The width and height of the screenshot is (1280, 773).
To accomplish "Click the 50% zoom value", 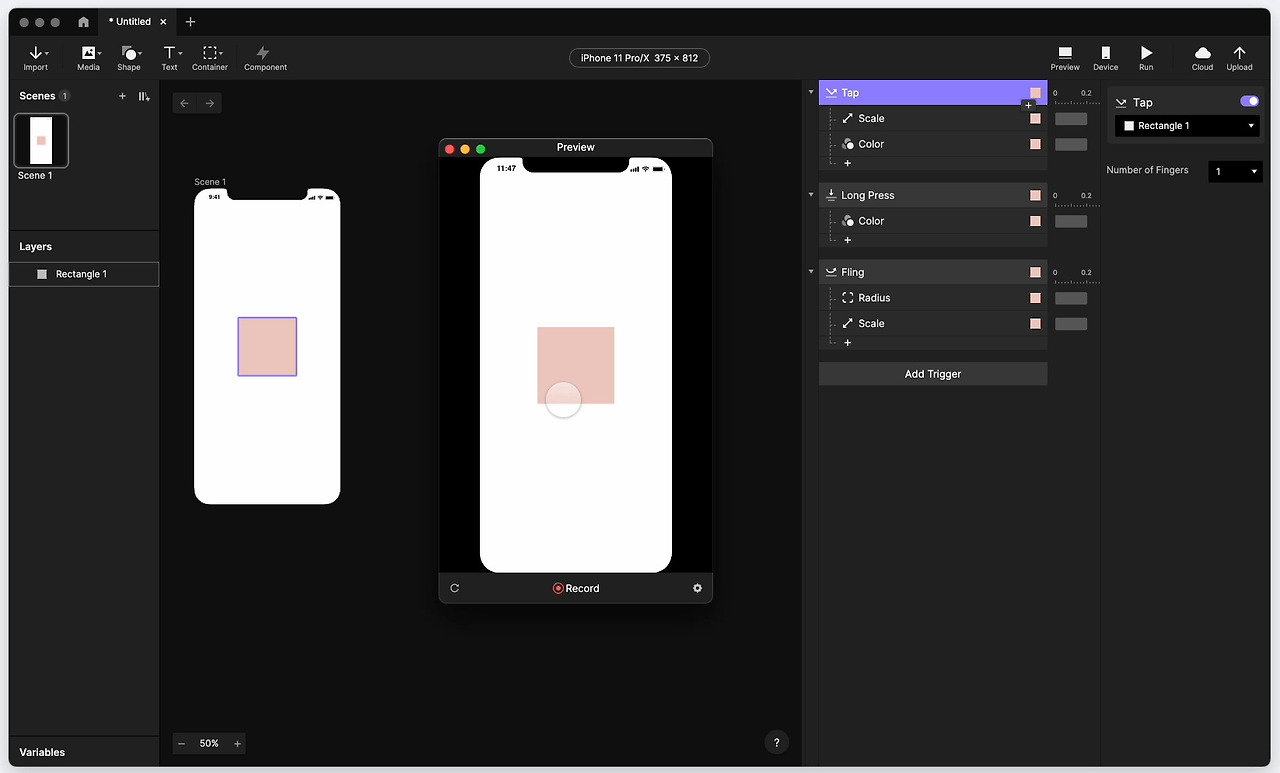I will [x=209, y=744].
